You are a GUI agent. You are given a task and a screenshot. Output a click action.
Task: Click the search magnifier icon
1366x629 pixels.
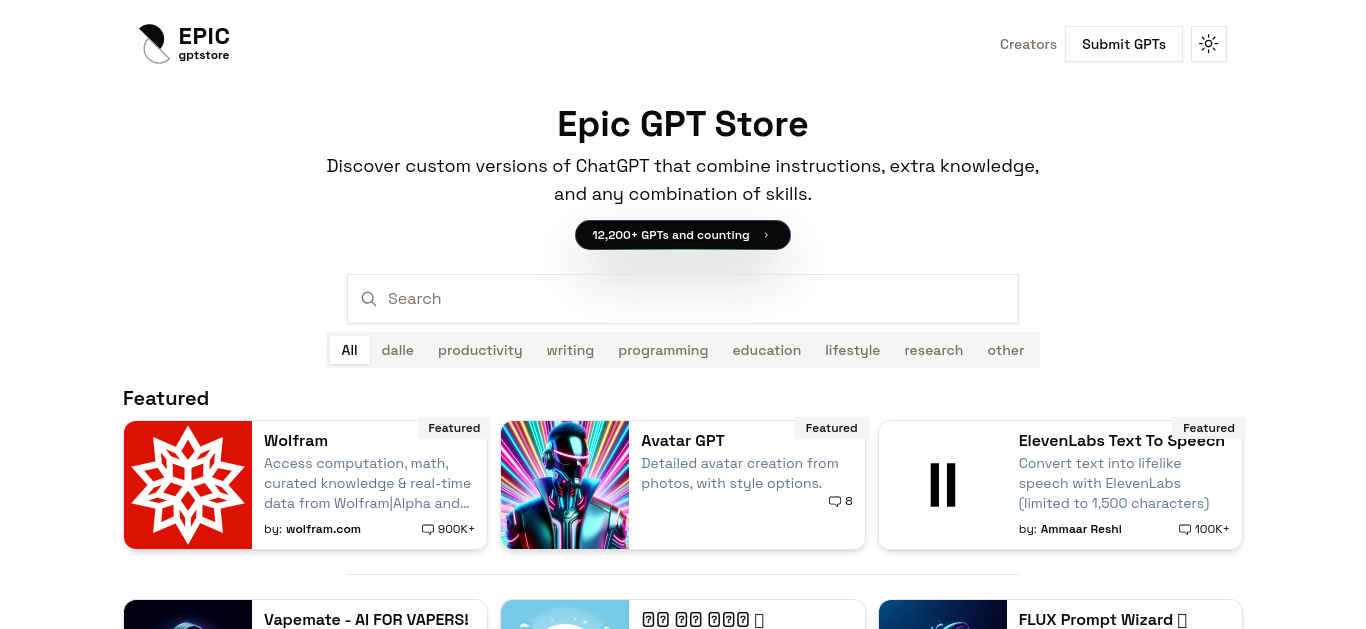tap(369, 299)
